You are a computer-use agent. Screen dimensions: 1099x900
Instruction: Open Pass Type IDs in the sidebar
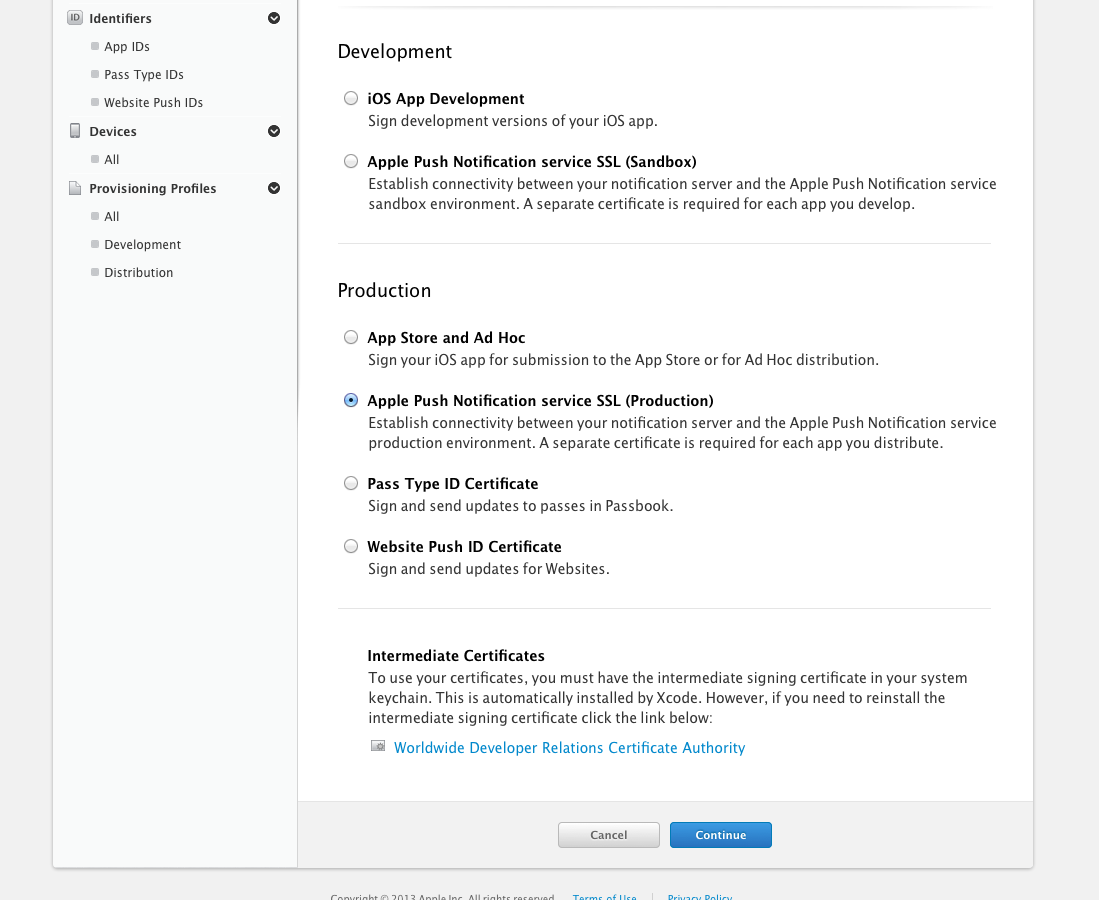click(x=144, y=74)
